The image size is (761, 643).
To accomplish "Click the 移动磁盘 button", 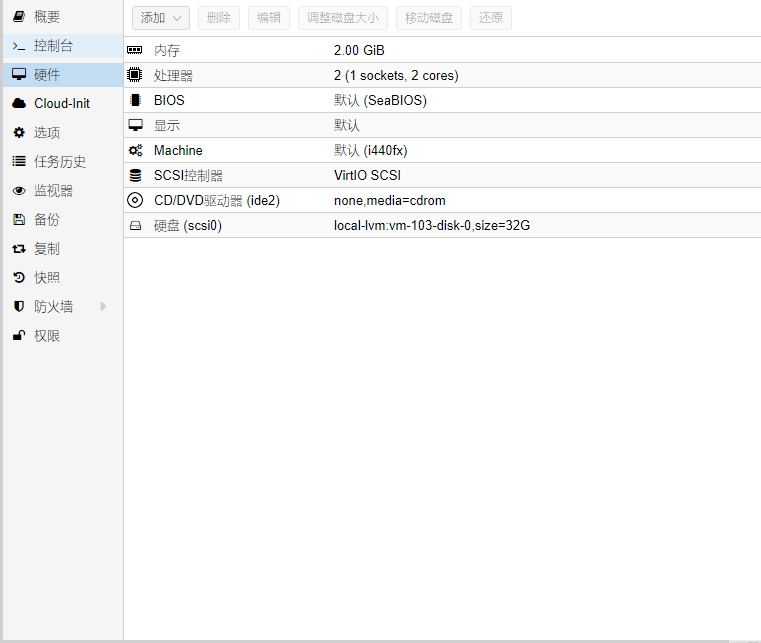I will tap(429, 18).
